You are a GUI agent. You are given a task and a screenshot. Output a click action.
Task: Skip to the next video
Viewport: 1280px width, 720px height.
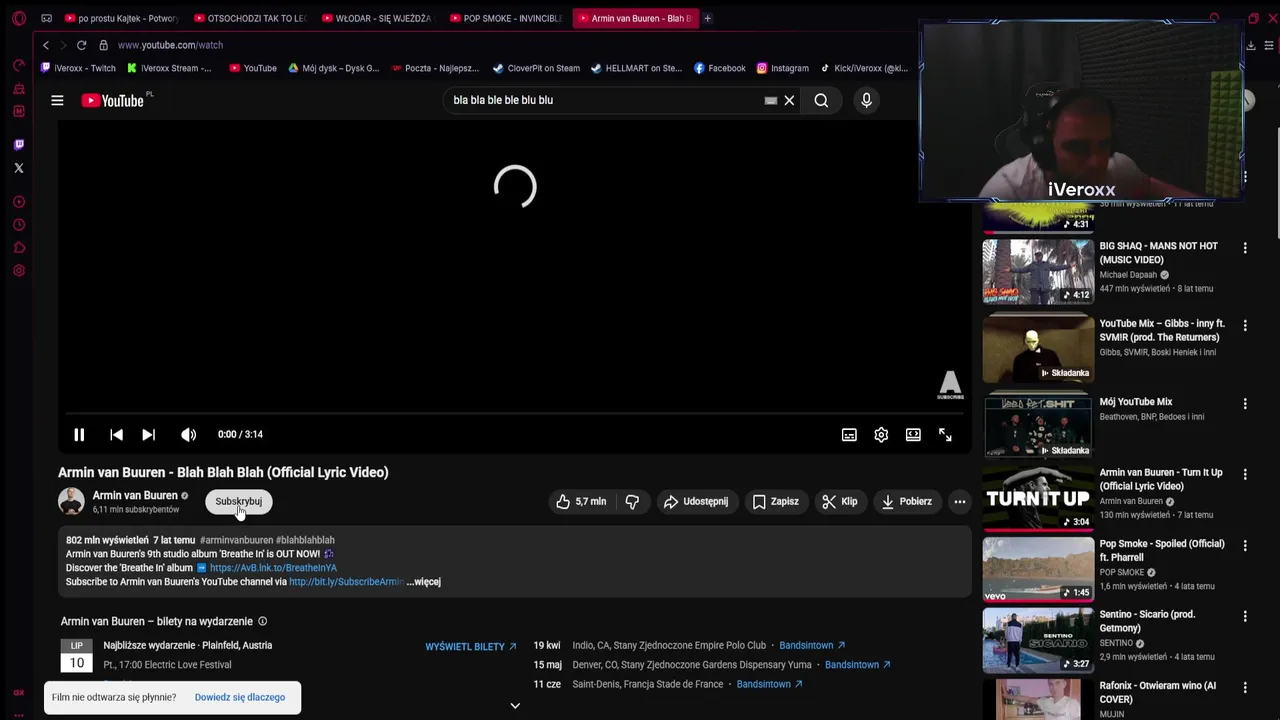tap(148, 434)
